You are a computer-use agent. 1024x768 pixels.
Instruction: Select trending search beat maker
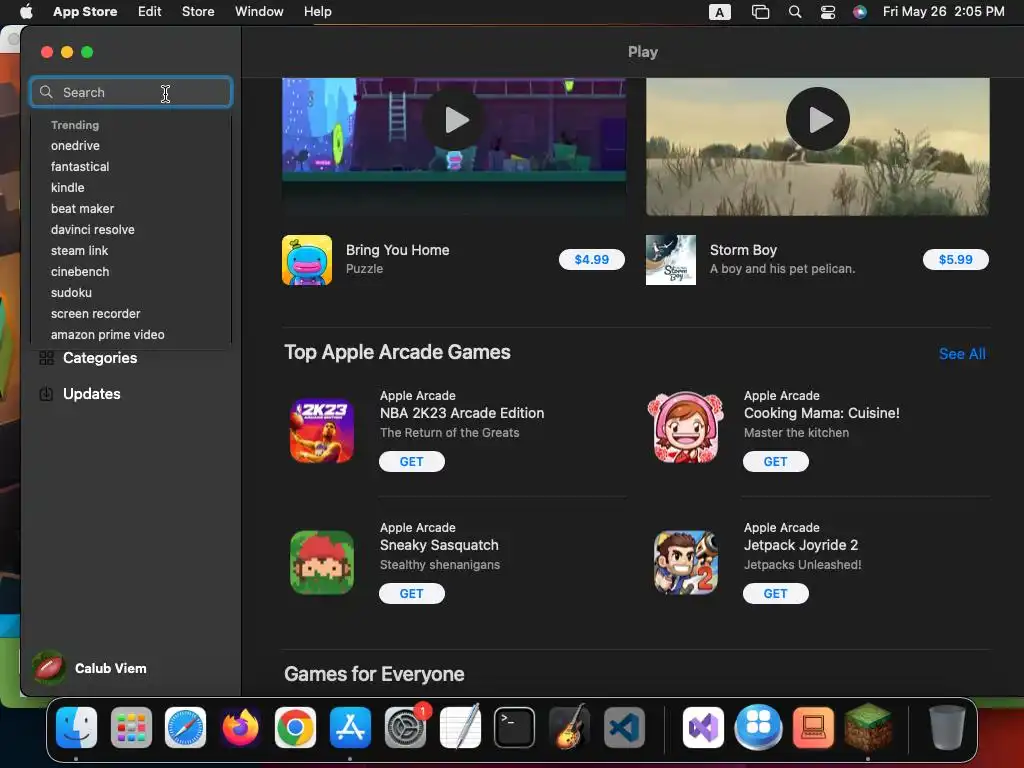[83, 208]
